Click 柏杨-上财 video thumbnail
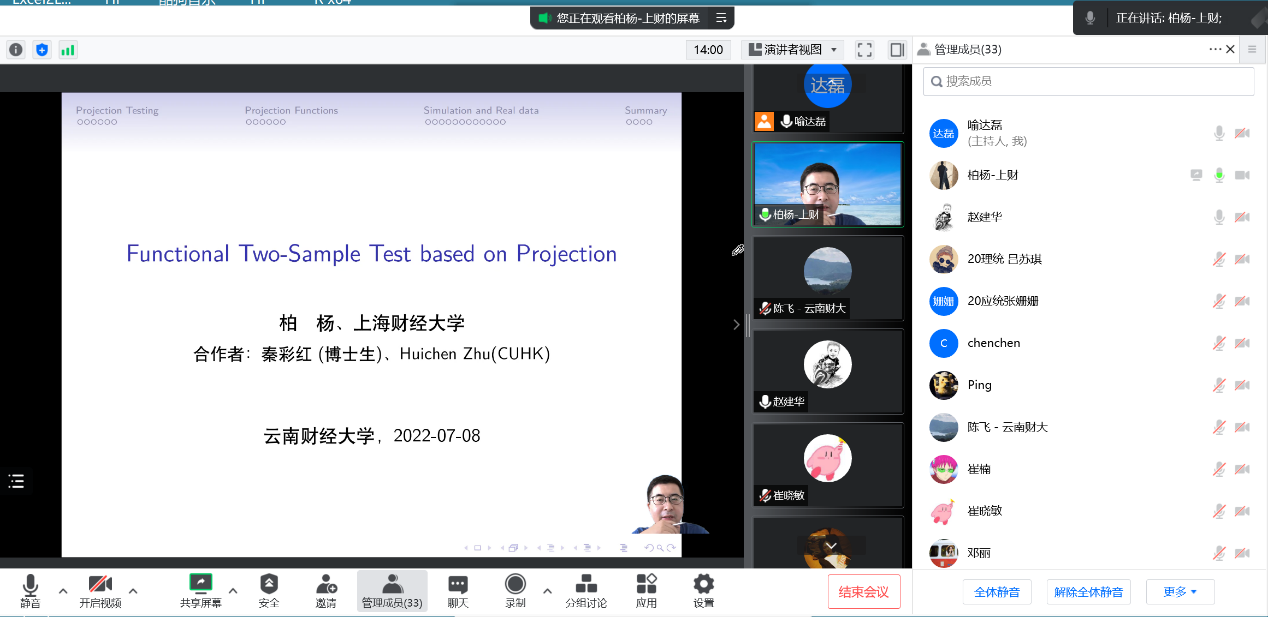This screenshot has width=1268, height=617. click(x=828, y=184)
